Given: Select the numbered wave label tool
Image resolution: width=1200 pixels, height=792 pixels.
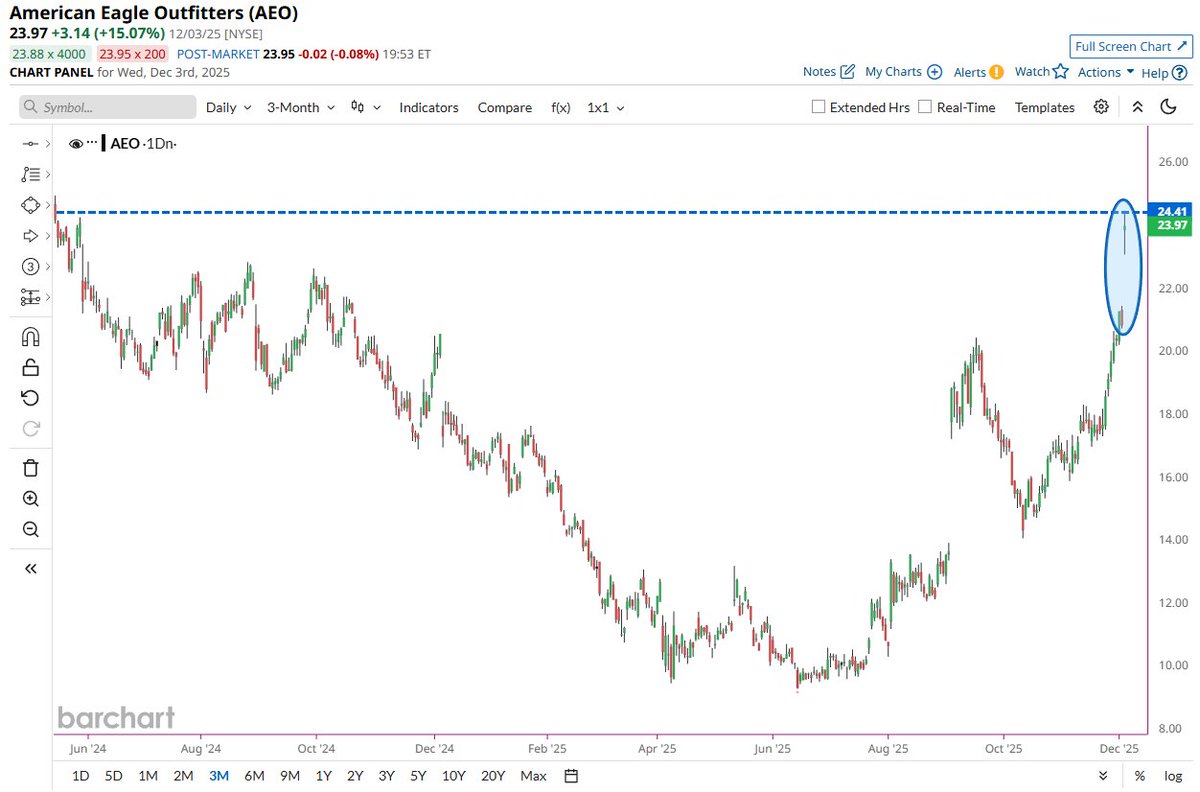Looking at the screenshot, I should pyautogui.click(x=29, y=267).
